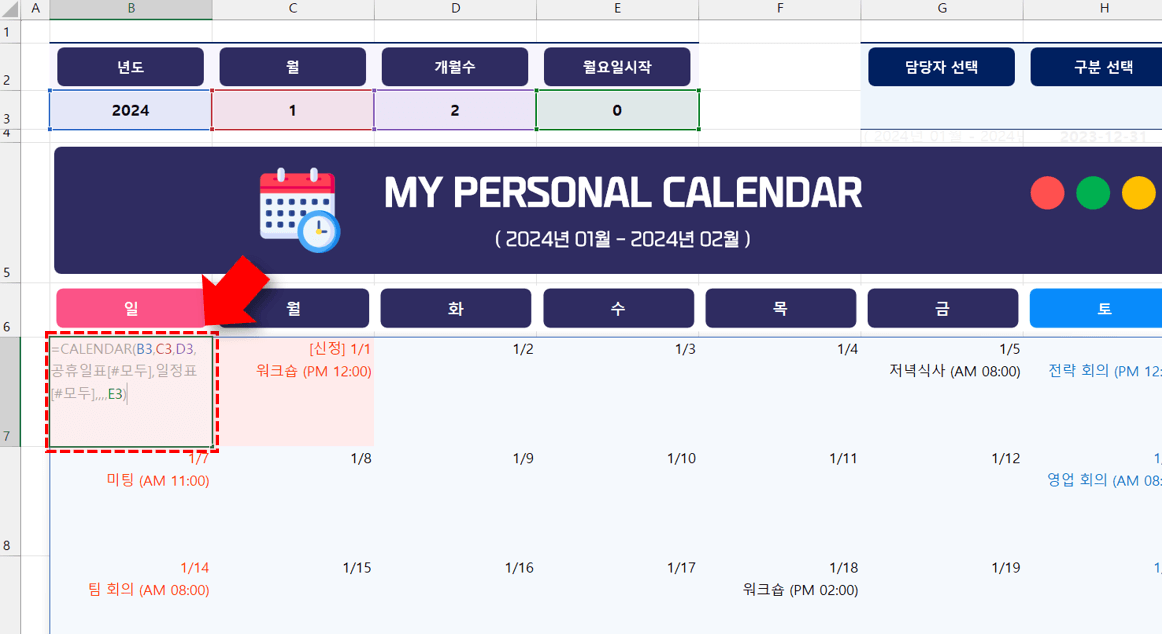Click the green circle in banner

coord(1092,193)
